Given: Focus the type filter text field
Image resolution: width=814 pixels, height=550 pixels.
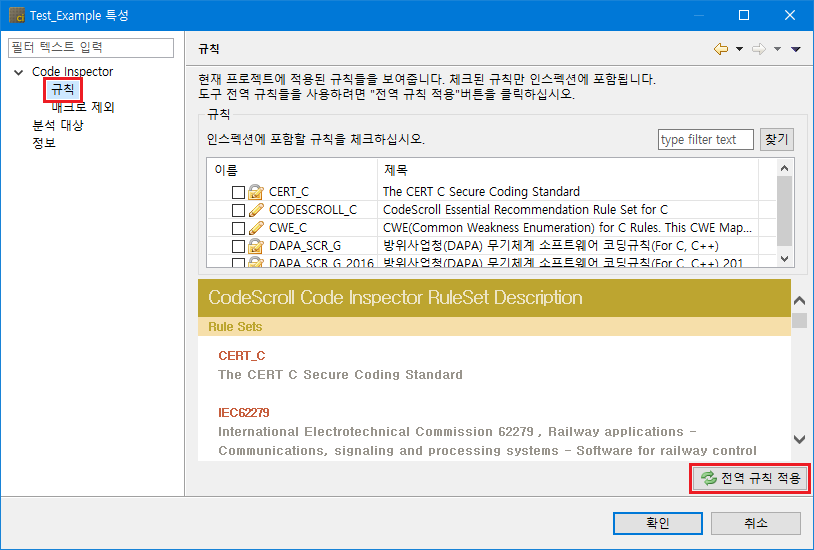Looking at the screenshot, I should 706,140.
